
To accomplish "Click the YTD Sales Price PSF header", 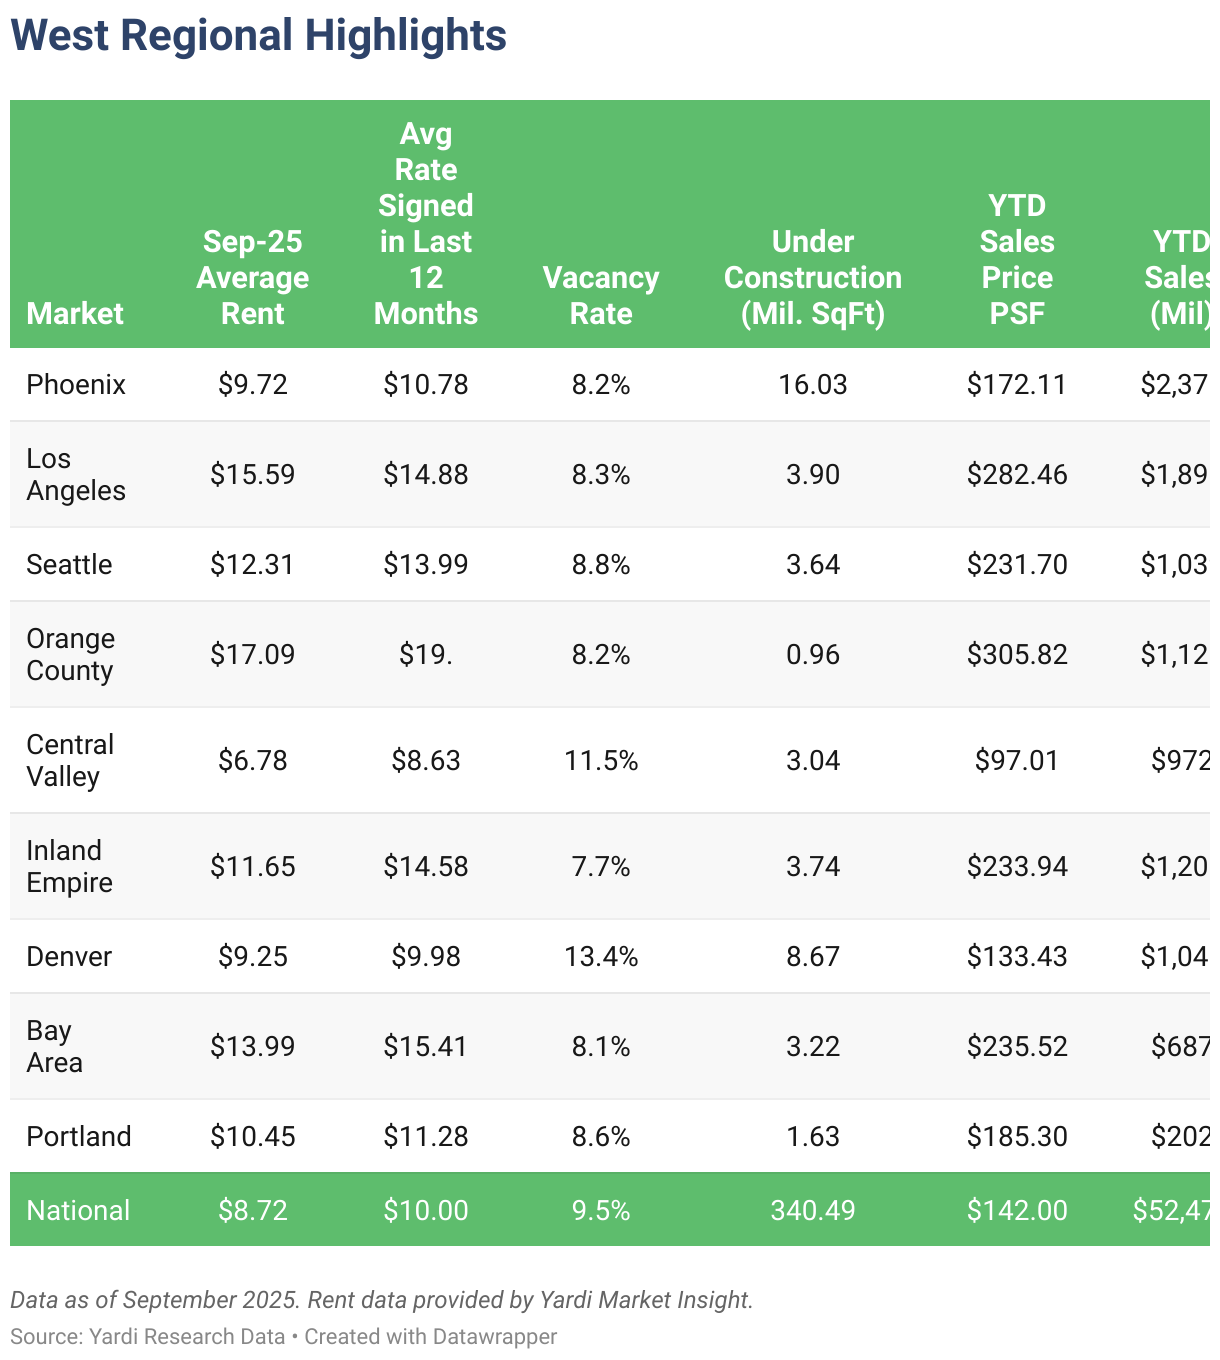I will click(x=1017, y=259).
